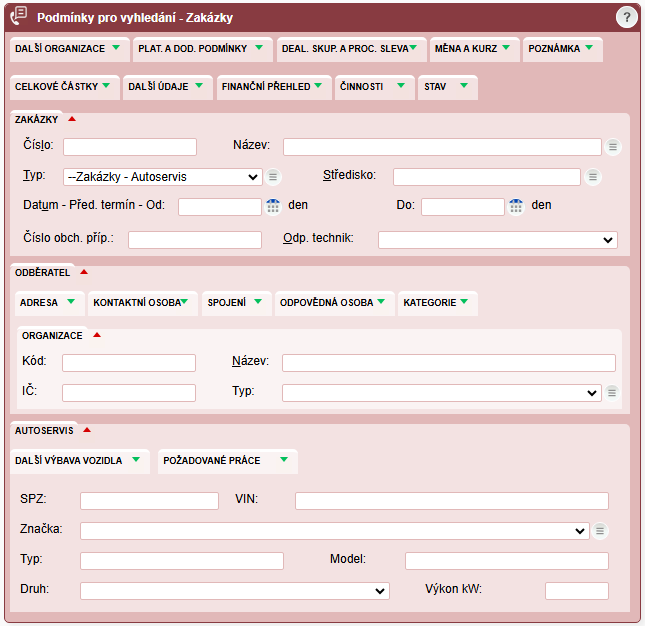Expand the Finanční přehled tab
Viewport: 645px width, 626px height.
coord(274,87)
